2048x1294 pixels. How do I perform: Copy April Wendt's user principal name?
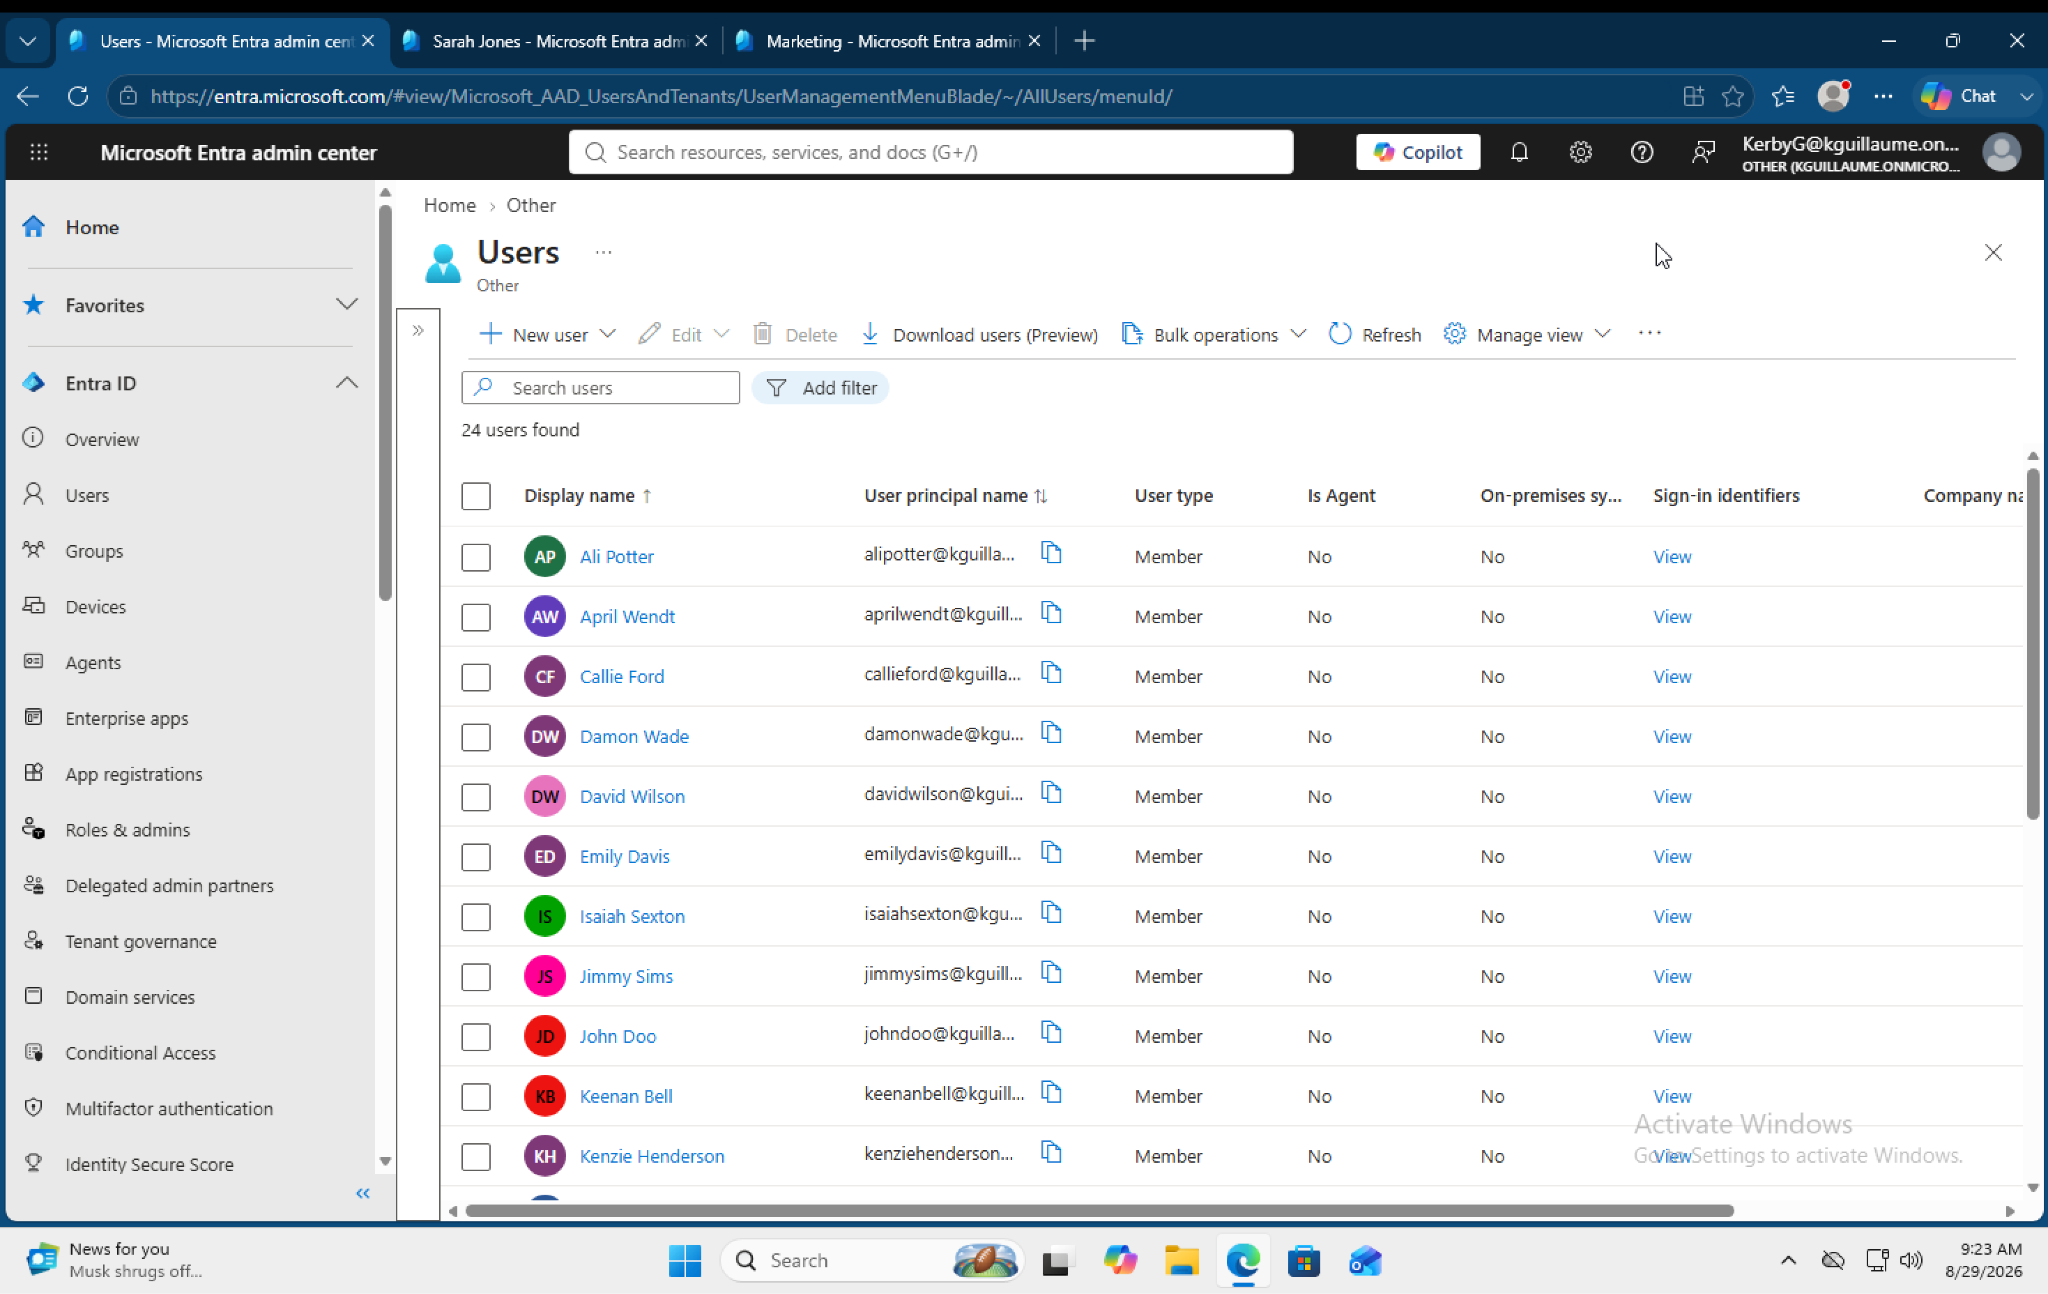[x=1051, y=613]
